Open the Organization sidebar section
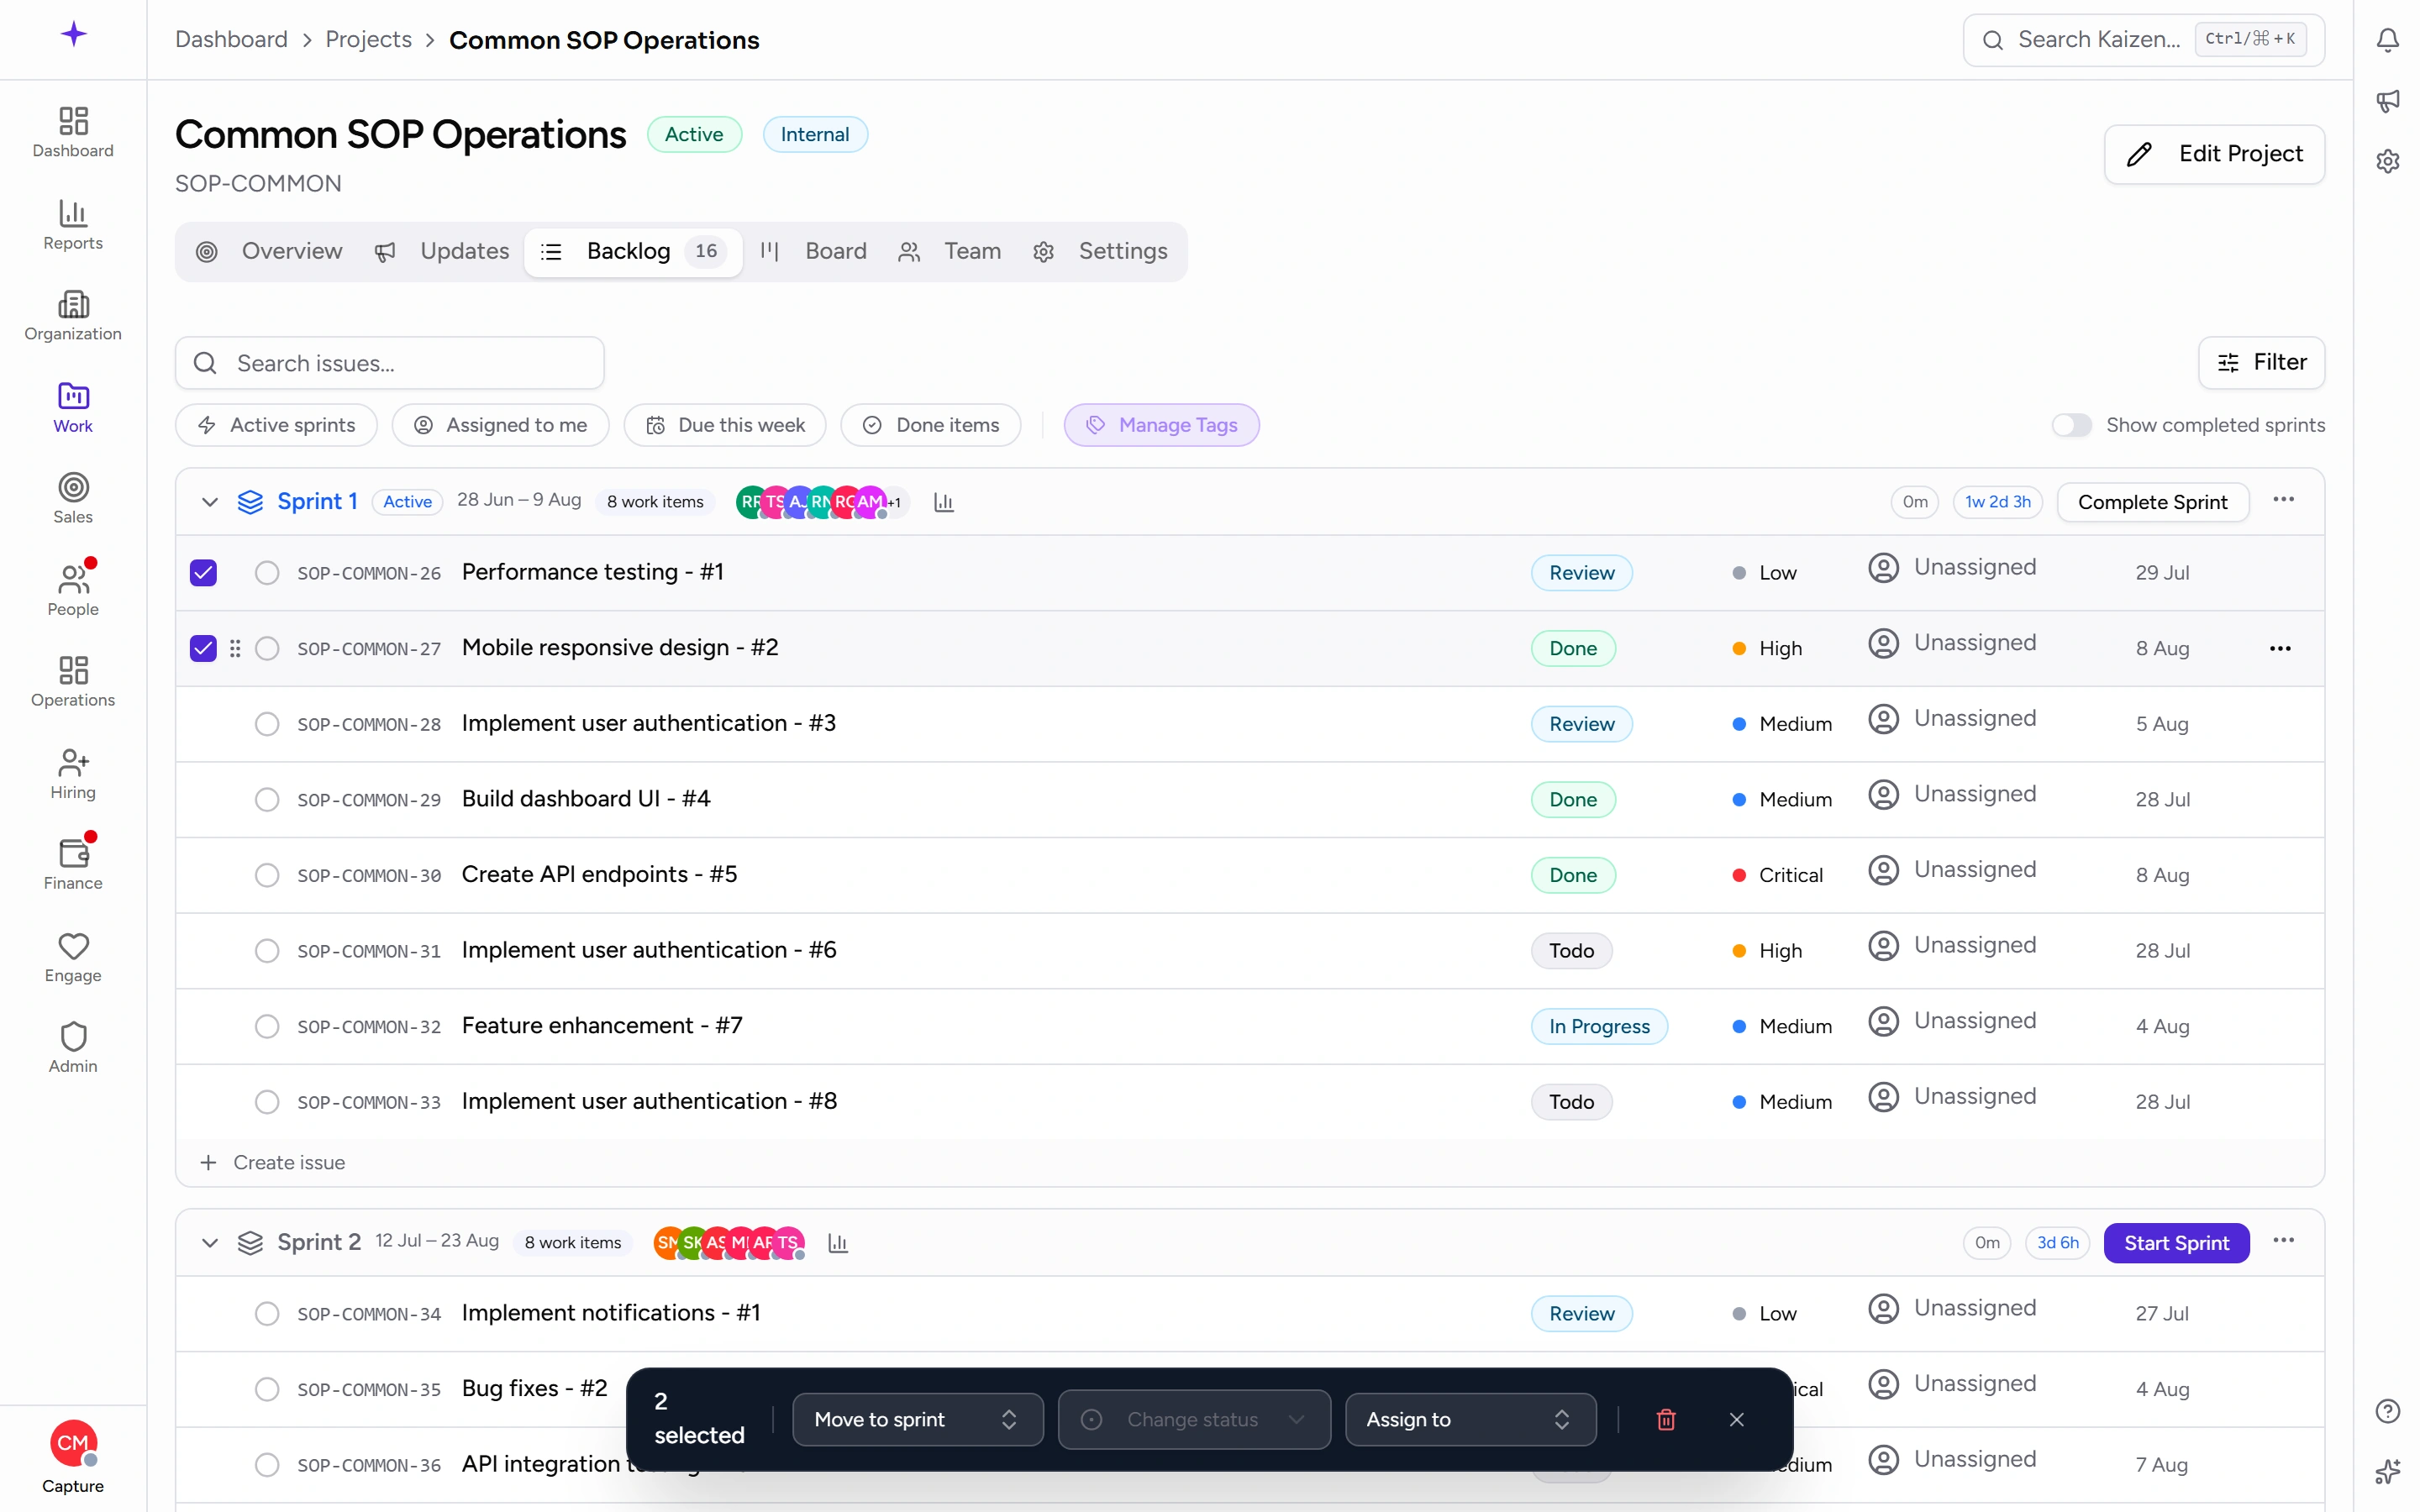The width and height of the screenshot is (2420, 1512). [73, 316]
